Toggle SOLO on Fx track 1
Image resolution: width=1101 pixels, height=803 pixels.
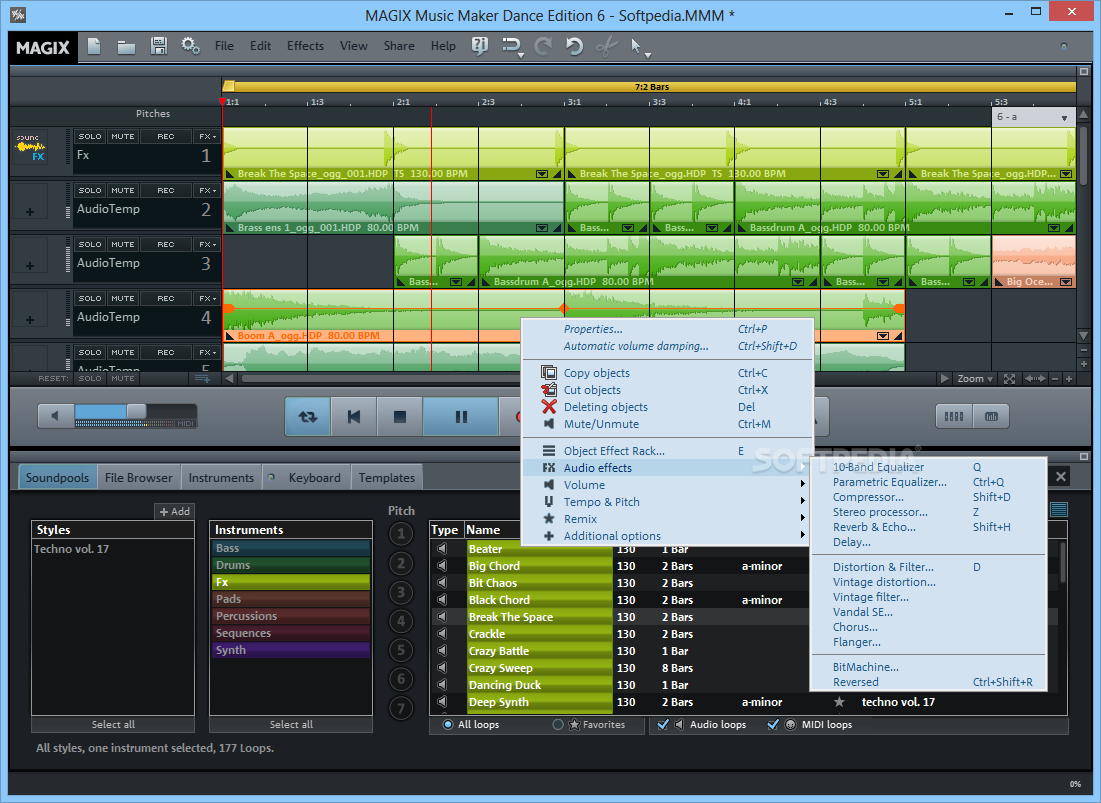pos(89,136)
